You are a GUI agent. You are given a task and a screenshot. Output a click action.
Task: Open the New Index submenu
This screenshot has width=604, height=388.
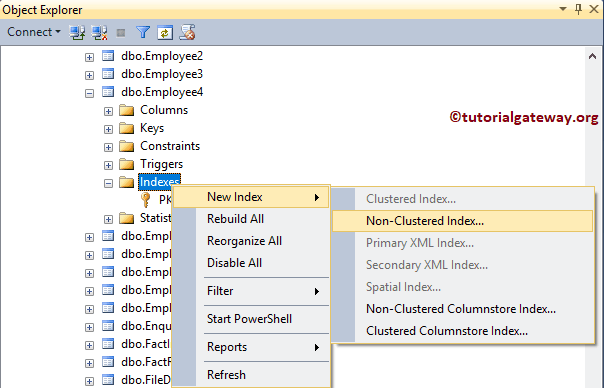click(x=251, y=197)
